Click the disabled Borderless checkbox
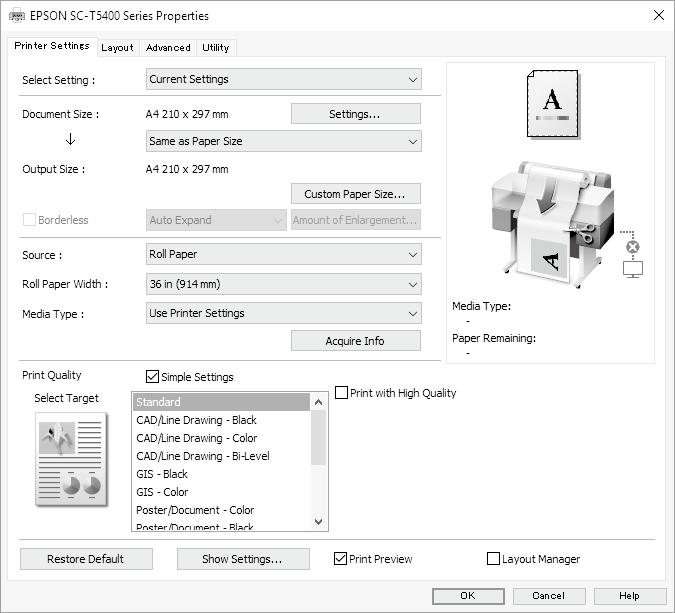The width and height of the screenshot is (675, 613). (29, 220)
